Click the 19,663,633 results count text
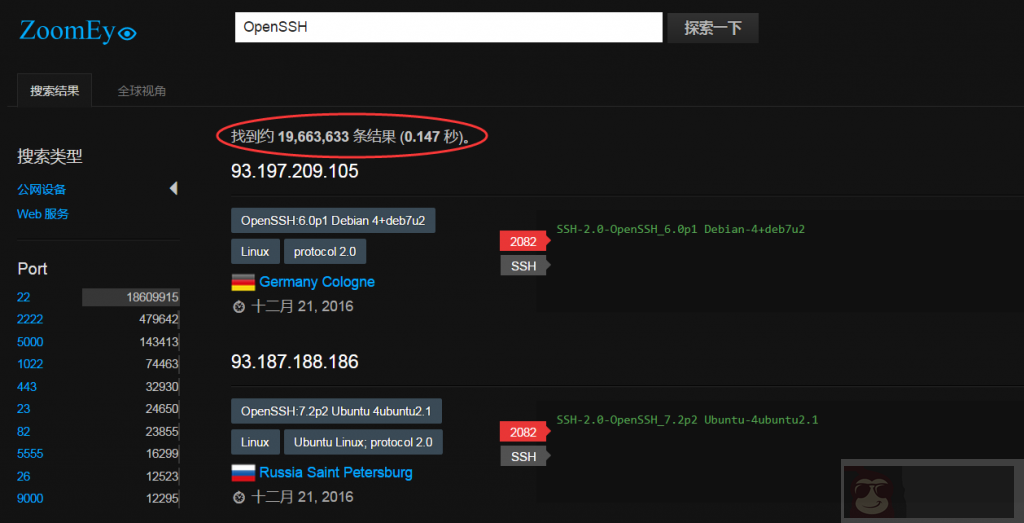 point(313,136)
